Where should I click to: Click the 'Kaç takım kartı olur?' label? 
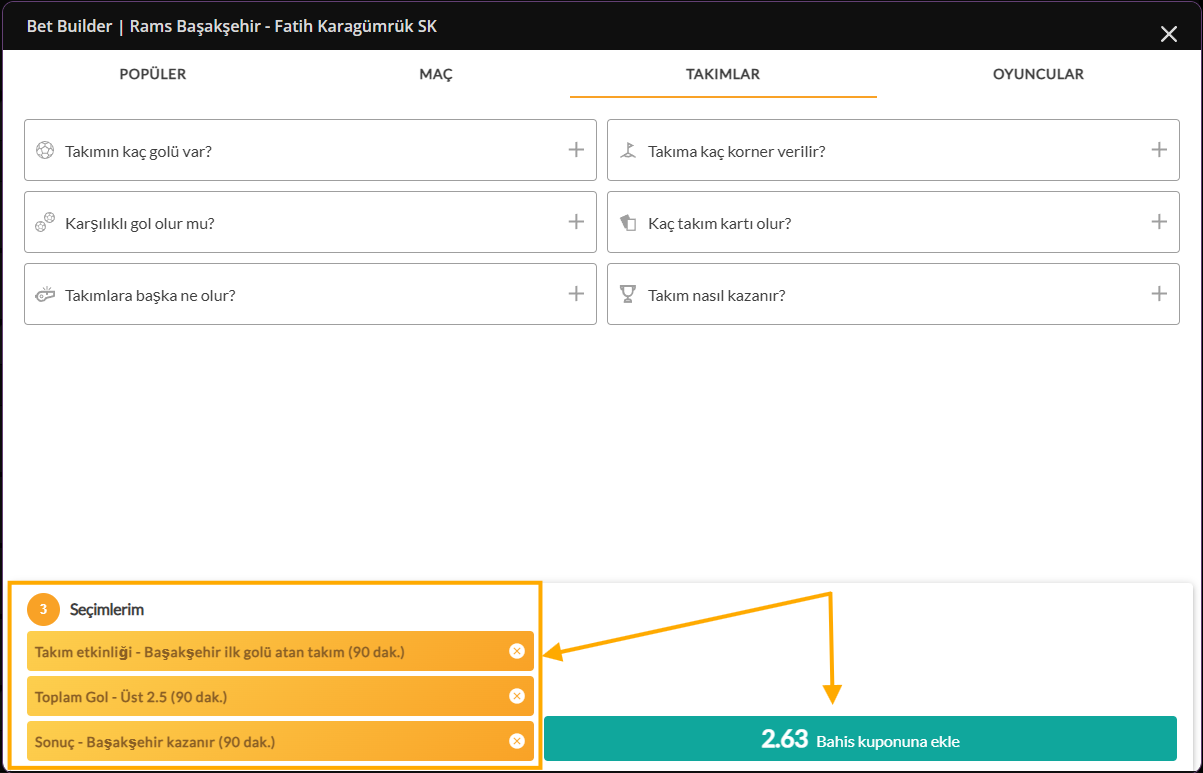pos(720,224)
